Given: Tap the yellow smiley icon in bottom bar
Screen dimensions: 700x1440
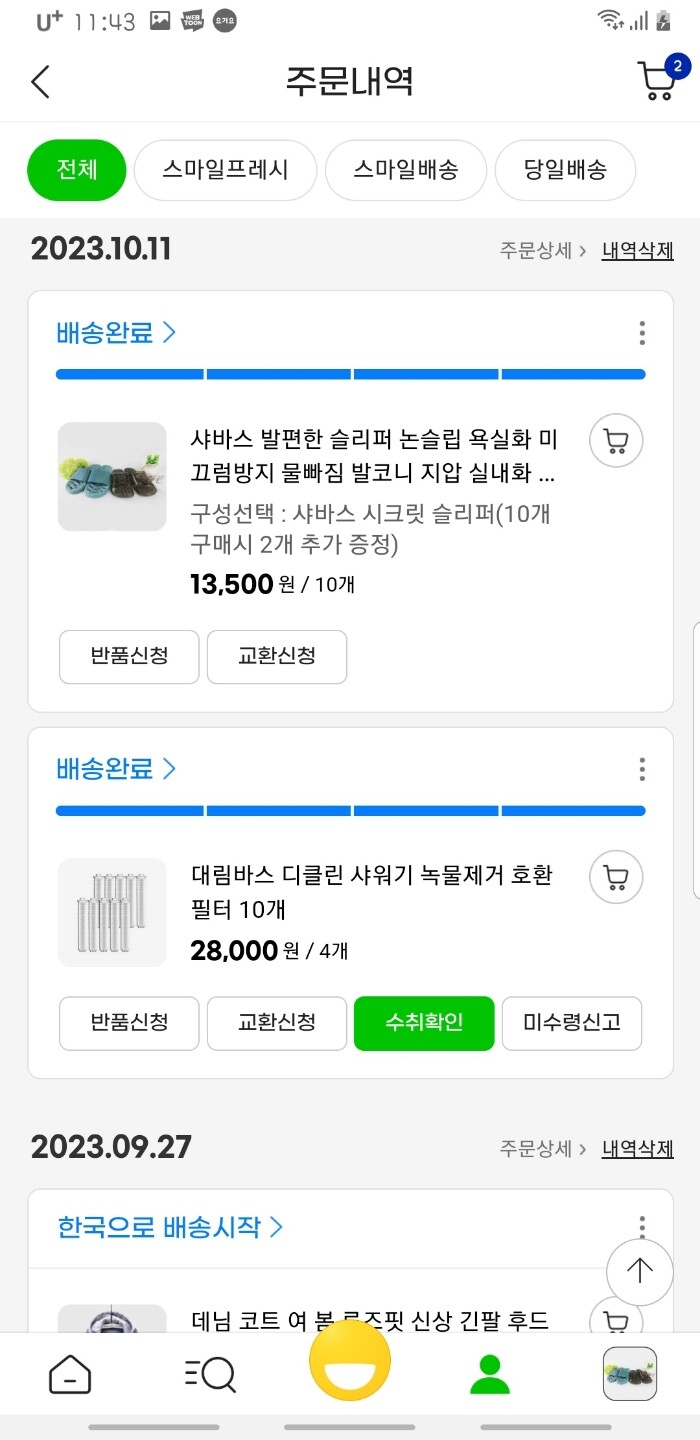Looking at the screenshot, I should [349, 1373].
